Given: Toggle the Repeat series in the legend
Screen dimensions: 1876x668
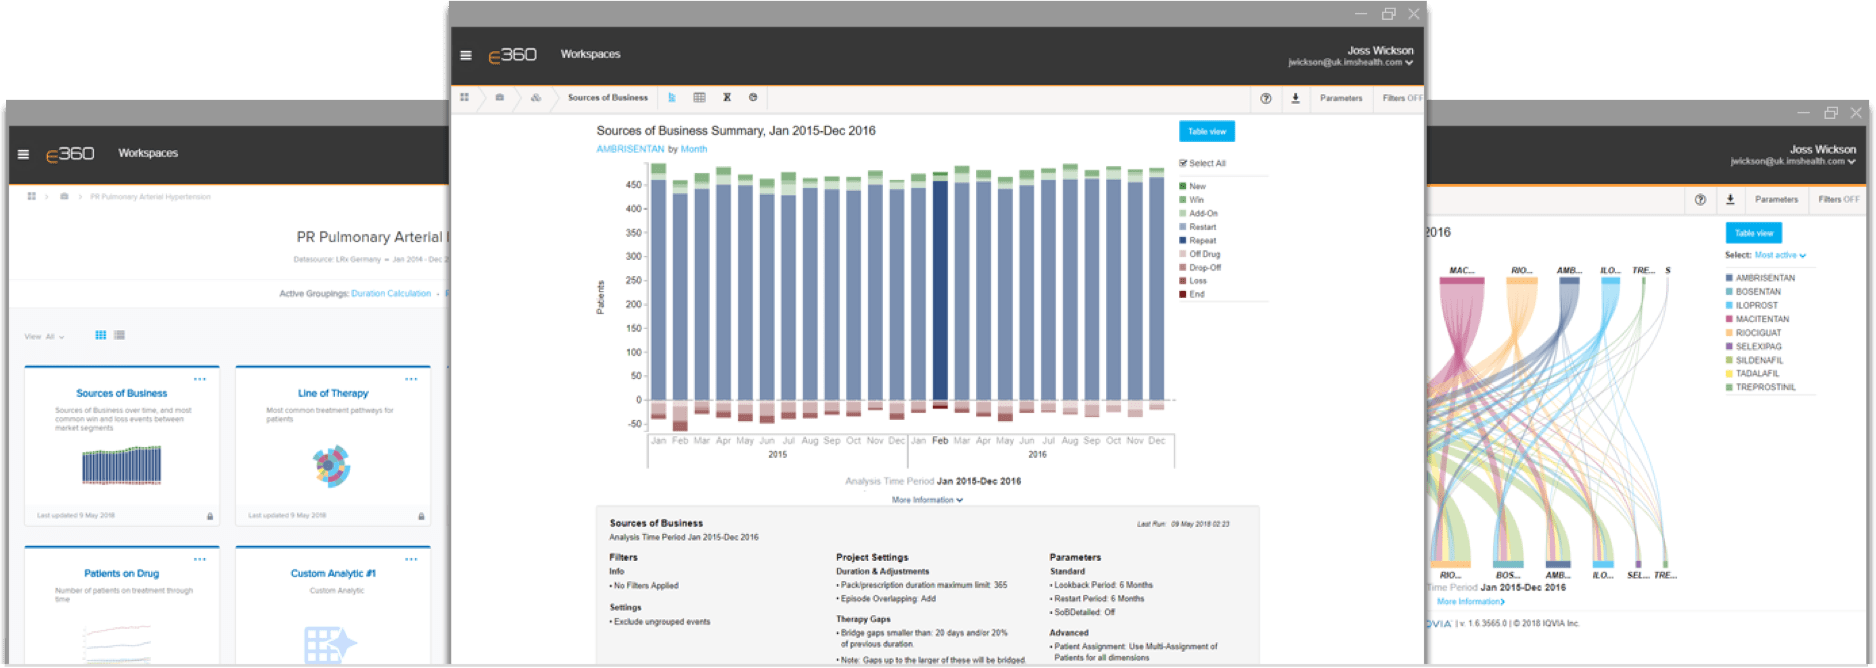Looking at the screenshot, I should (x=1202, y=240).
